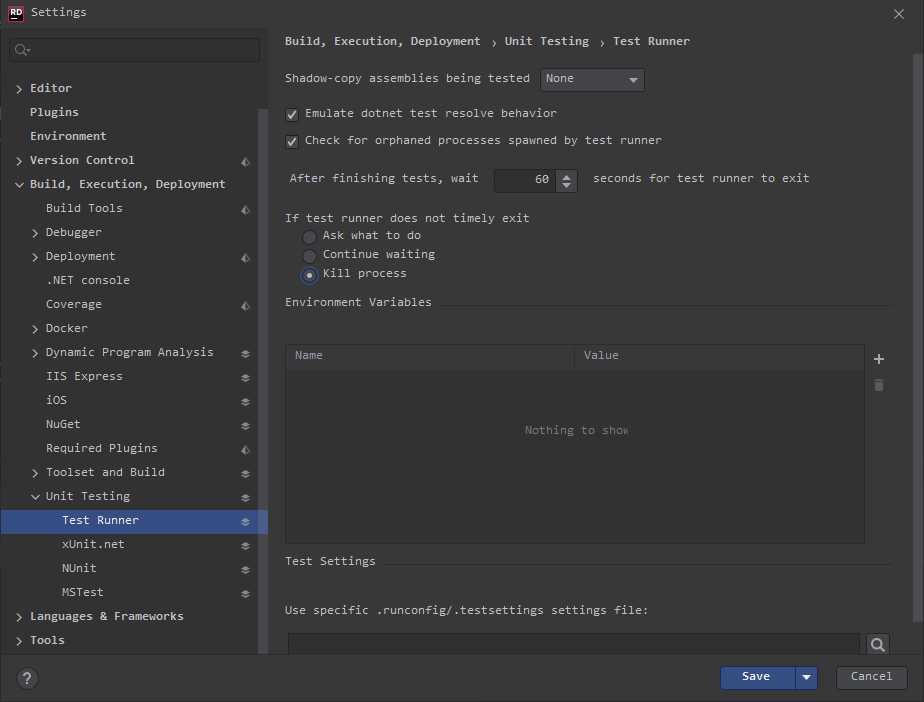Click the trash icon beside variables table
The width and height of the screenshot is (924, 702).
[879, 385]
